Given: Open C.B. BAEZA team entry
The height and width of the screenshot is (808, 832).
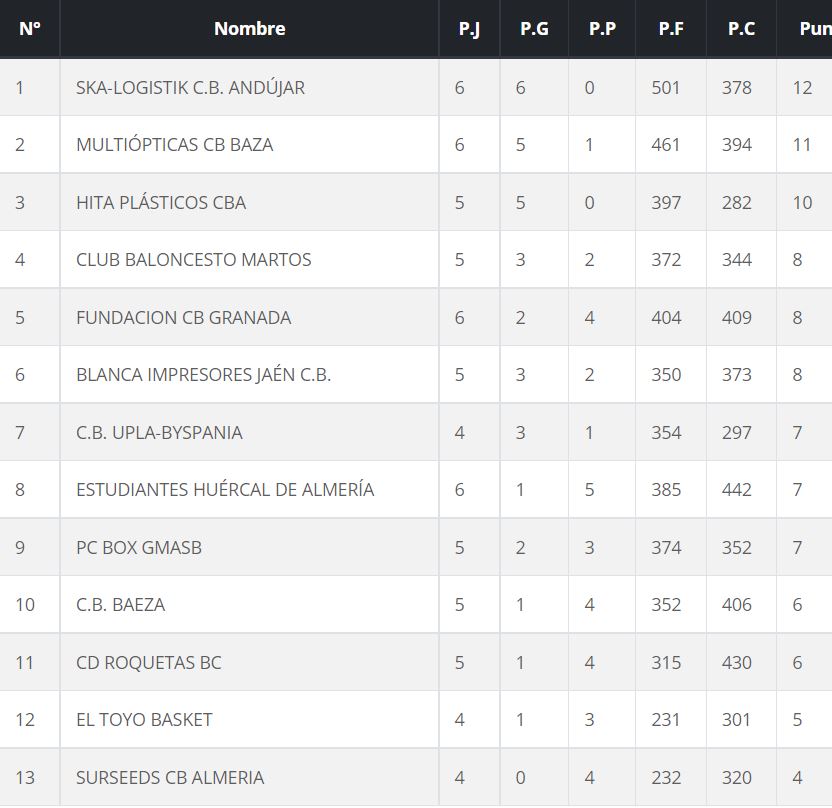Looking at the screenshot, I should point(120,605).
